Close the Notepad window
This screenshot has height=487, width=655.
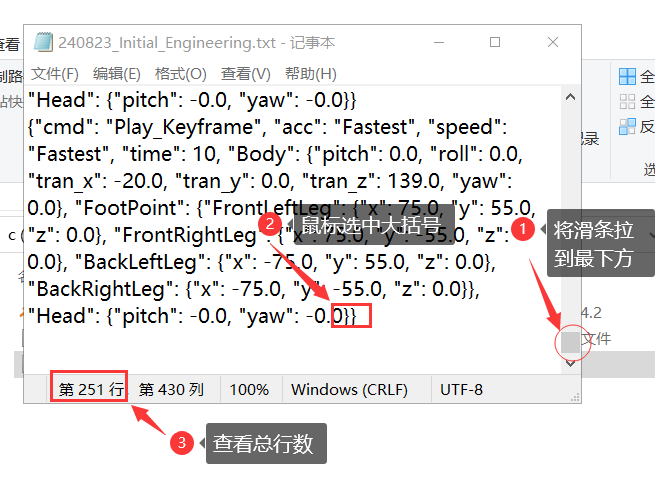553,43
